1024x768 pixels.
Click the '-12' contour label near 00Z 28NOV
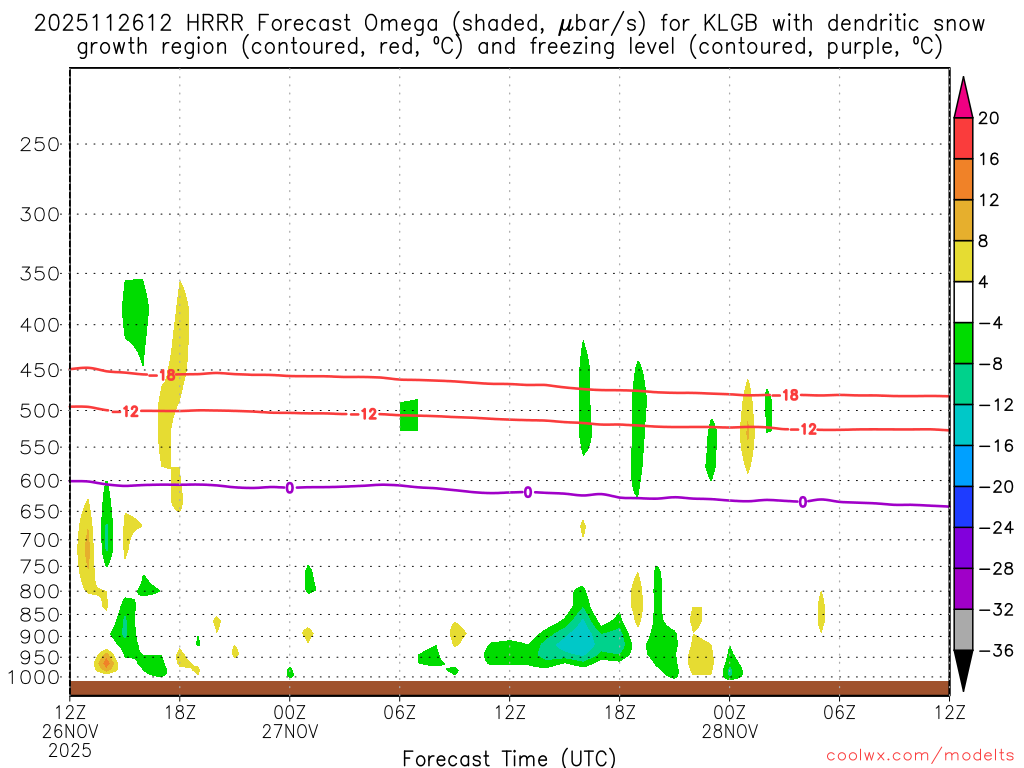(804, 429)
